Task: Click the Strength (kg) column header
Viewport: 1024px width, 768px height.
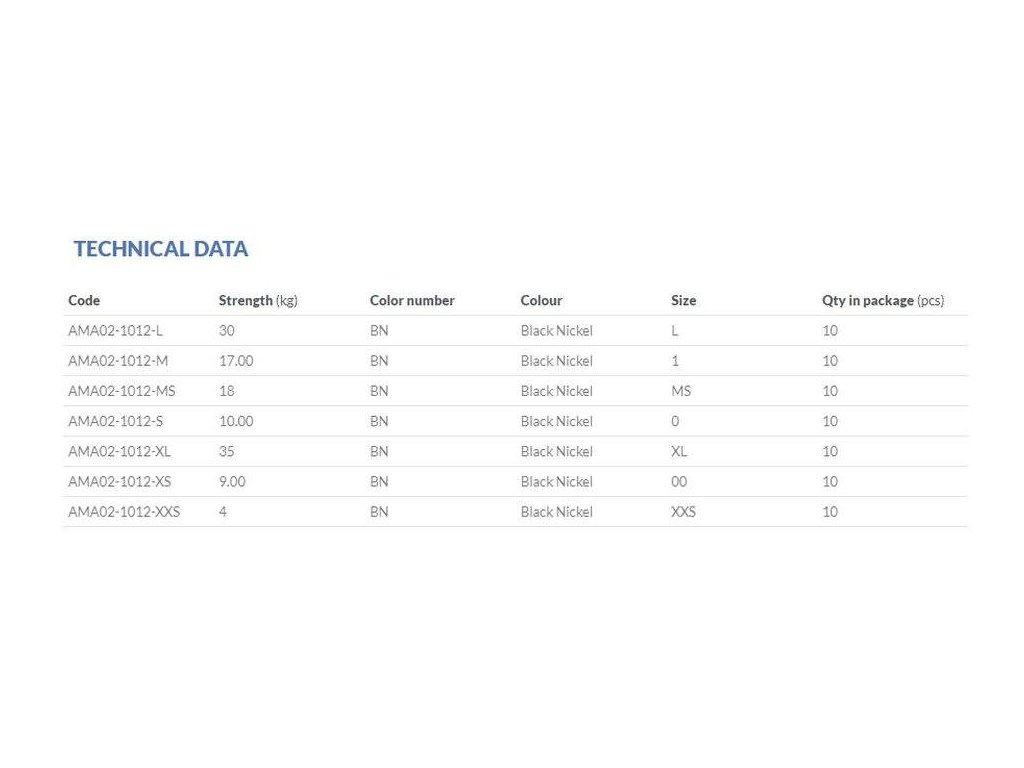Action: (x=258, y=300)
